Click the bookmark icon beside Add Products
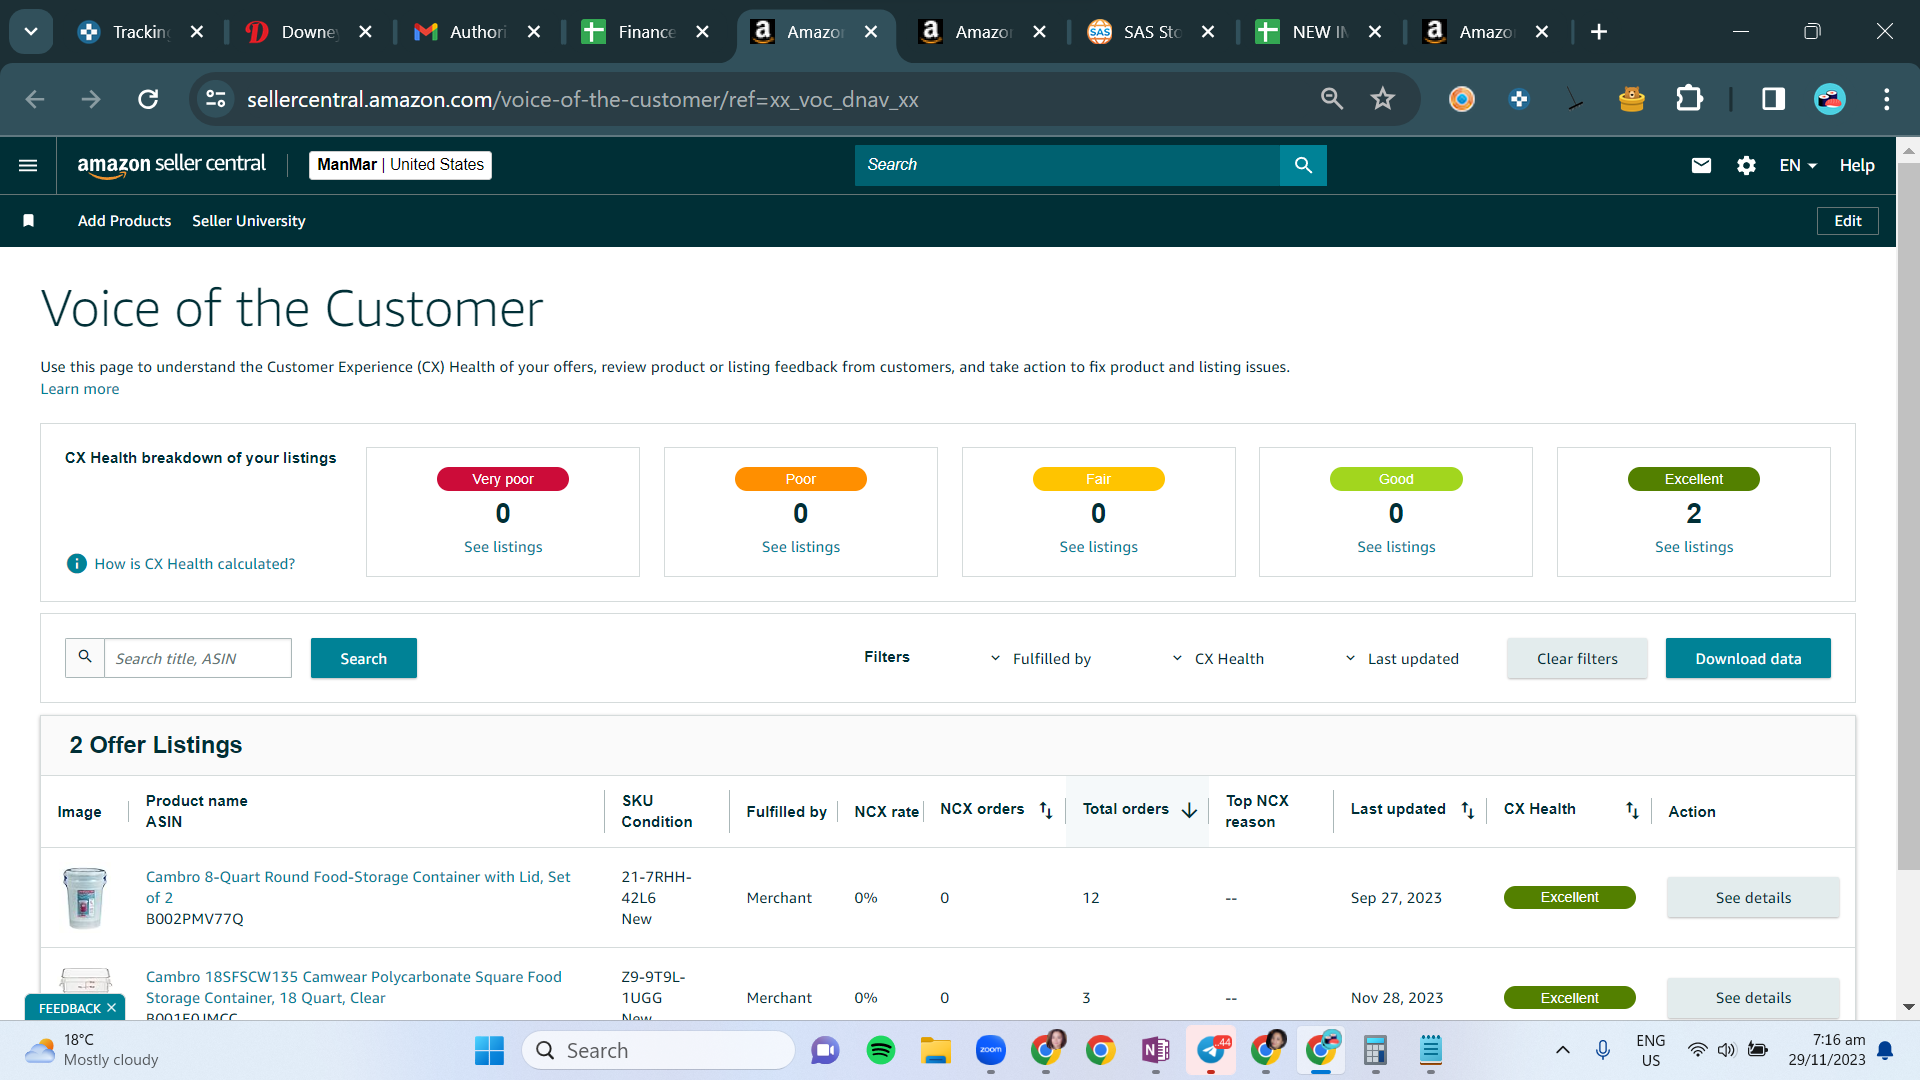This screenshot has height=1080, width=1920. point(29,221)
